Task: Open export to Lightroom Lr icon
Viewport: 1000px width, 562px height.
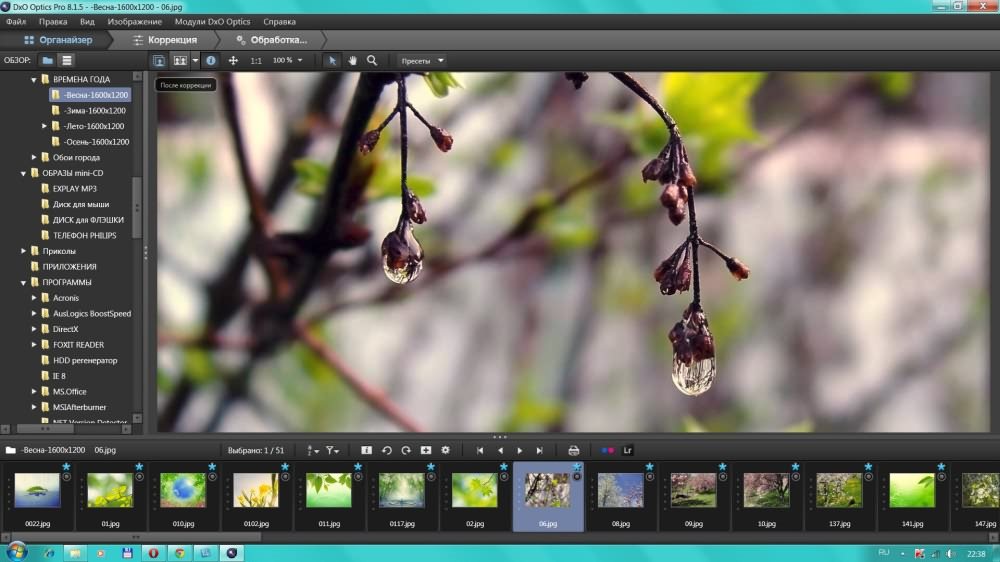Action: pyautogui.click(x=627, y=450)
